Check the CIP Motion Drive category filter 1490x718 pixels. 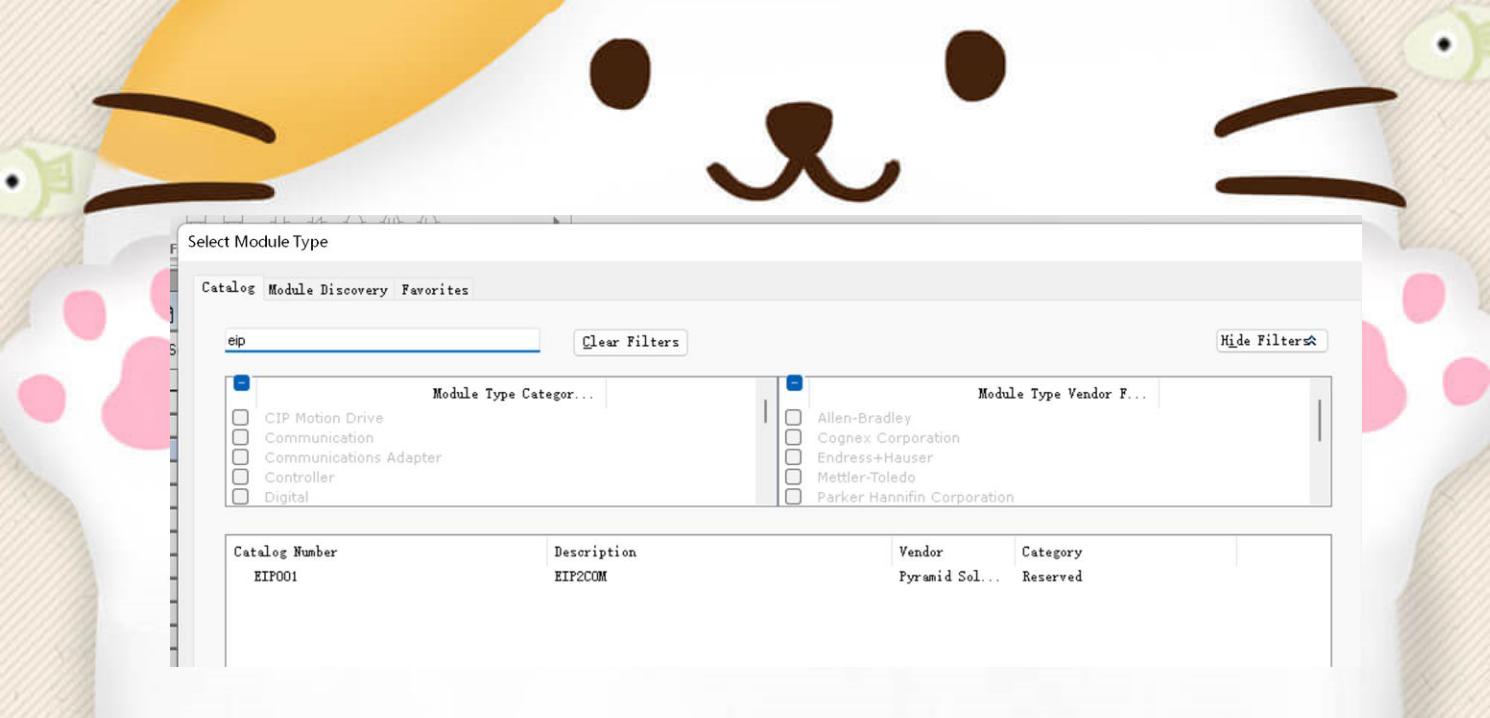pos(240,418)
